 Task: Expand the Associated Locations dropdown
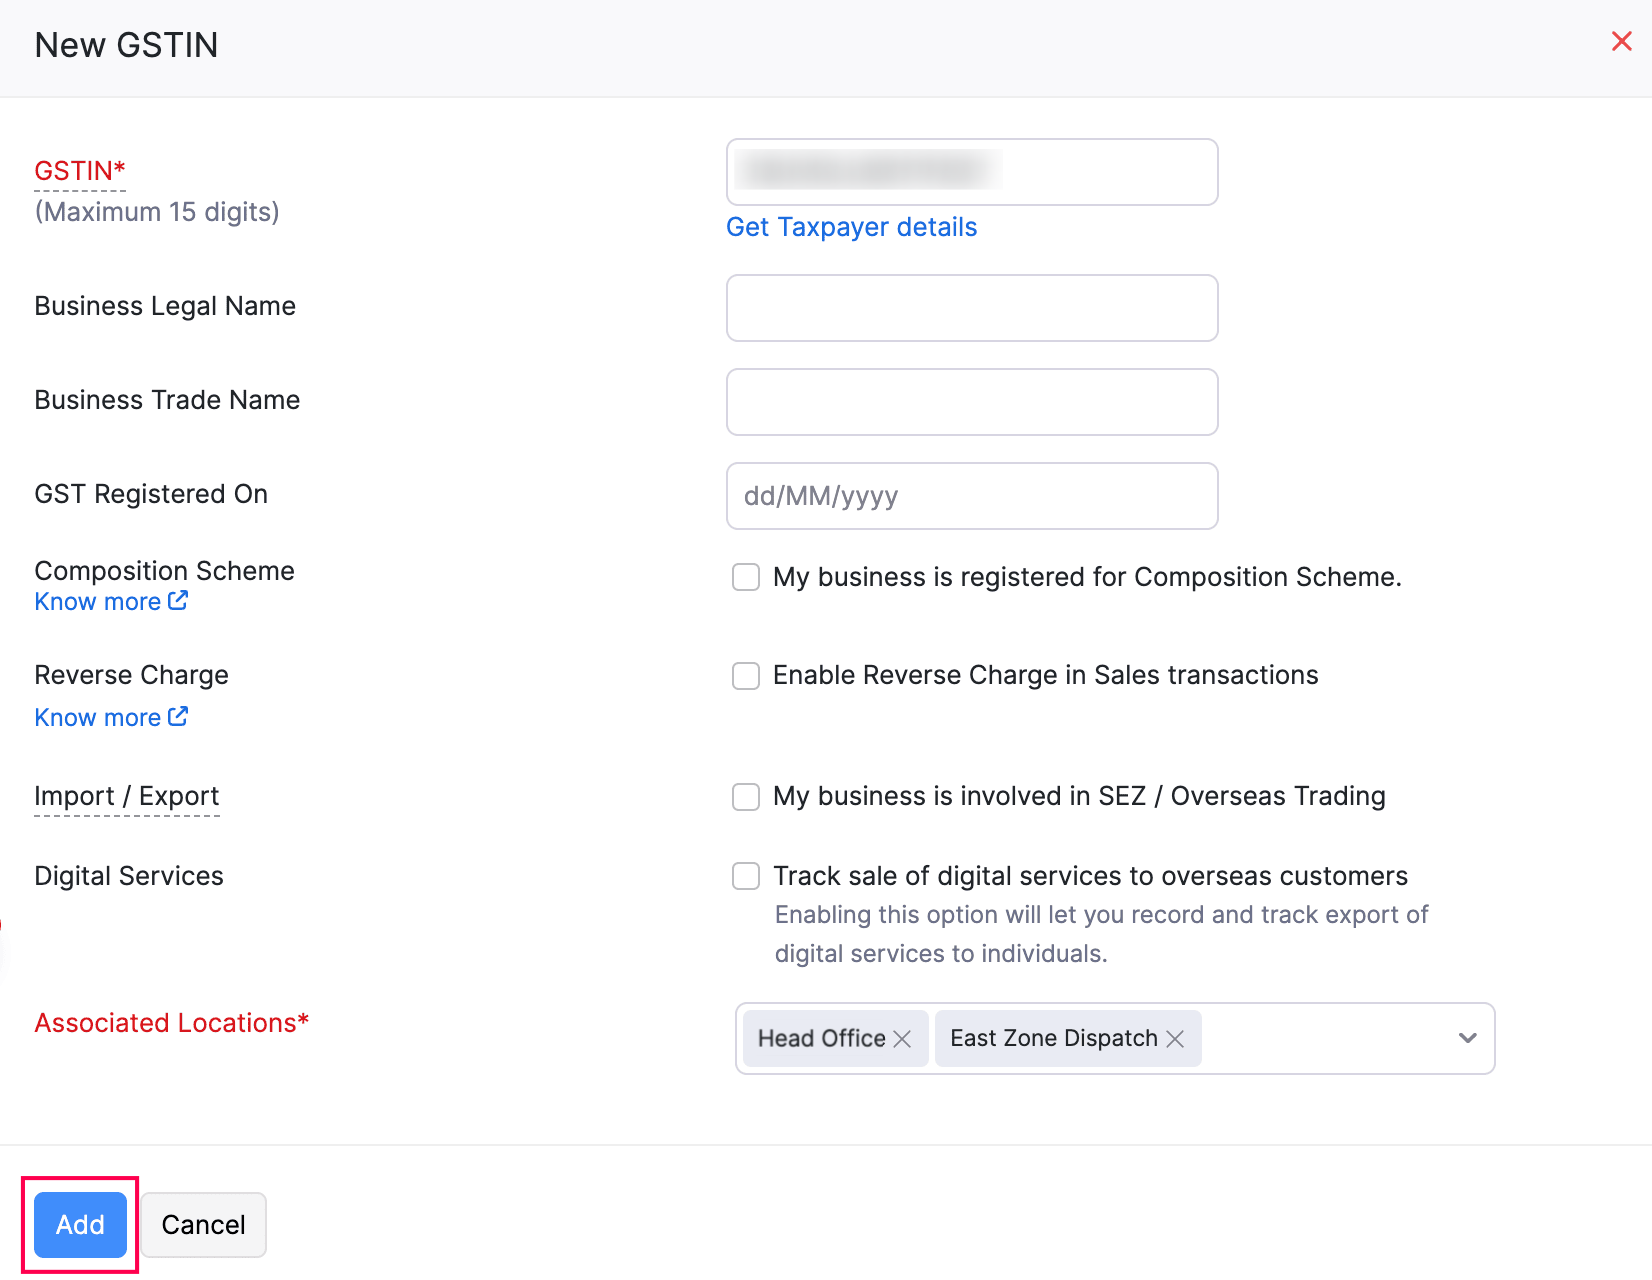tap(1467, 1038)
